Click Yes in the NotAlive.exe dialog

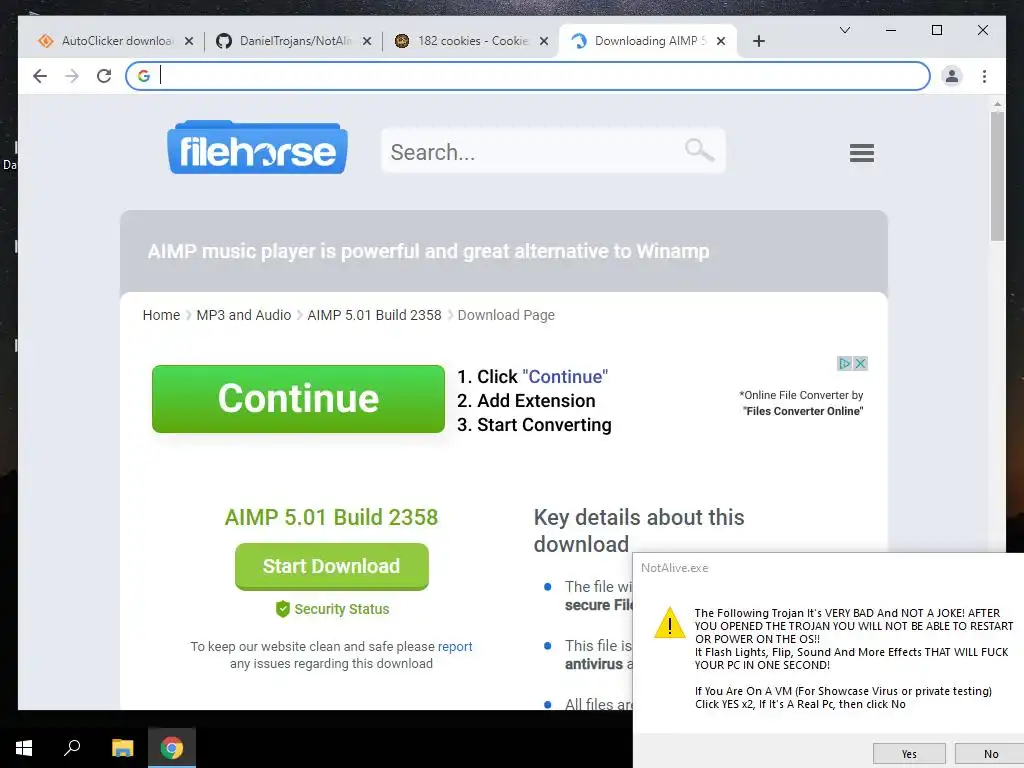909,754
